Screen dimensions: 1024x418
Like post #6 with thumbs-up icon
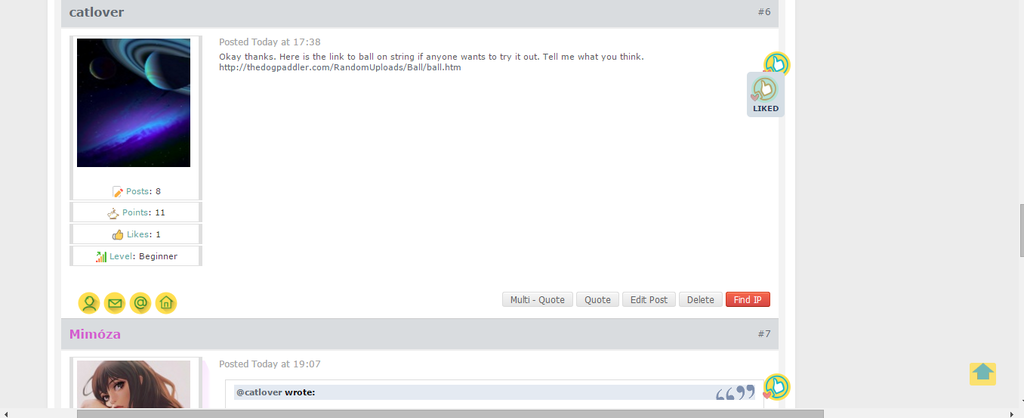(777, 64)
